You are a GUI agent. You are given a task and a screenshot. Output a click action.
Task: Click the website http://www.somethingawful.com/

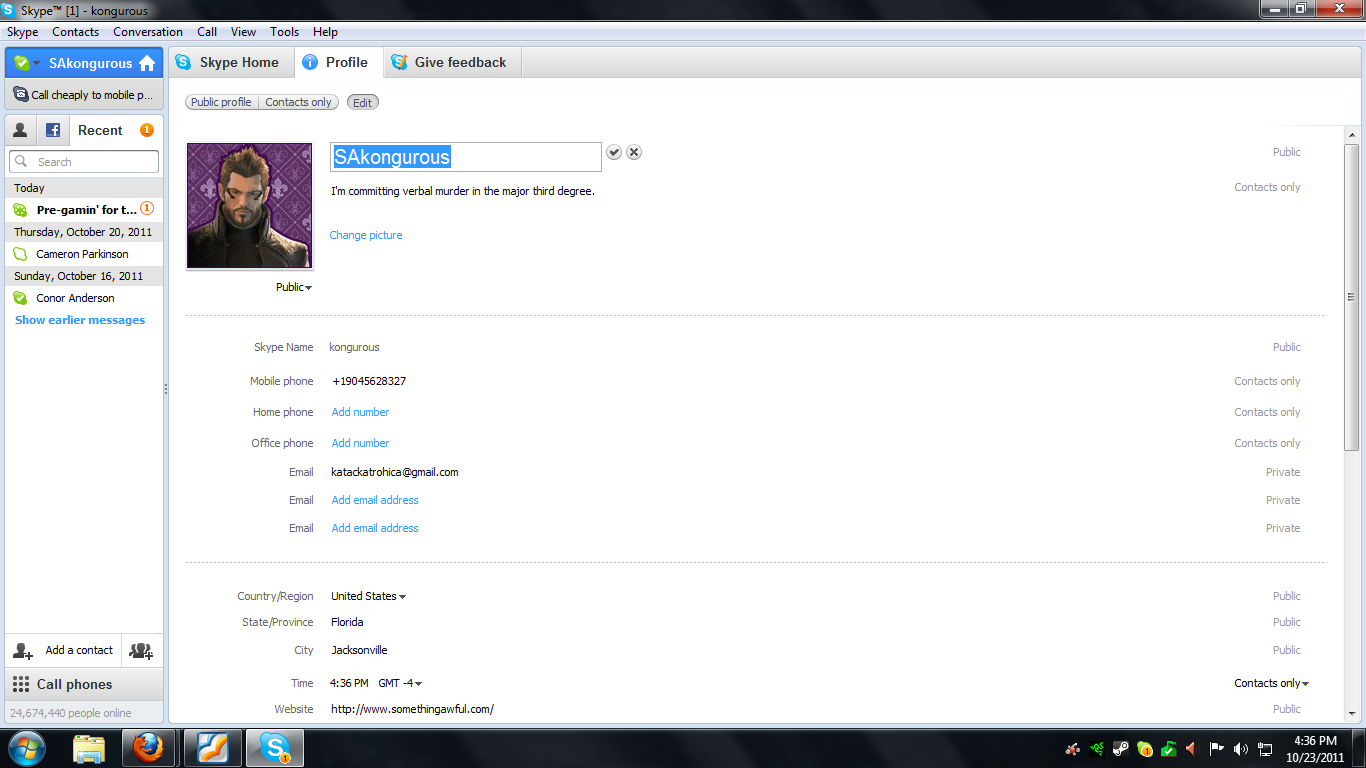coord(413,709)
